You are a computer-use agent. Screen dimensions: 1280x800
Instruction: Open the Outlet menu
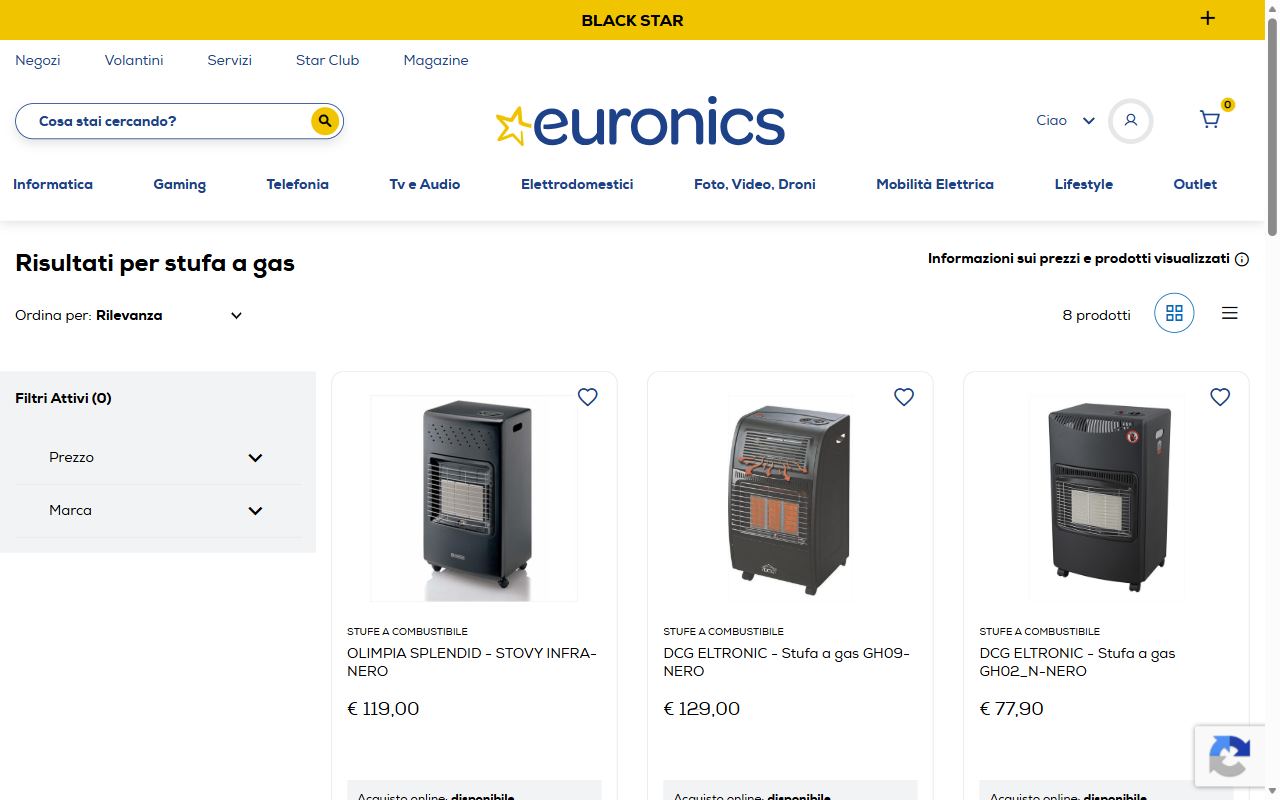(1195, 184)
